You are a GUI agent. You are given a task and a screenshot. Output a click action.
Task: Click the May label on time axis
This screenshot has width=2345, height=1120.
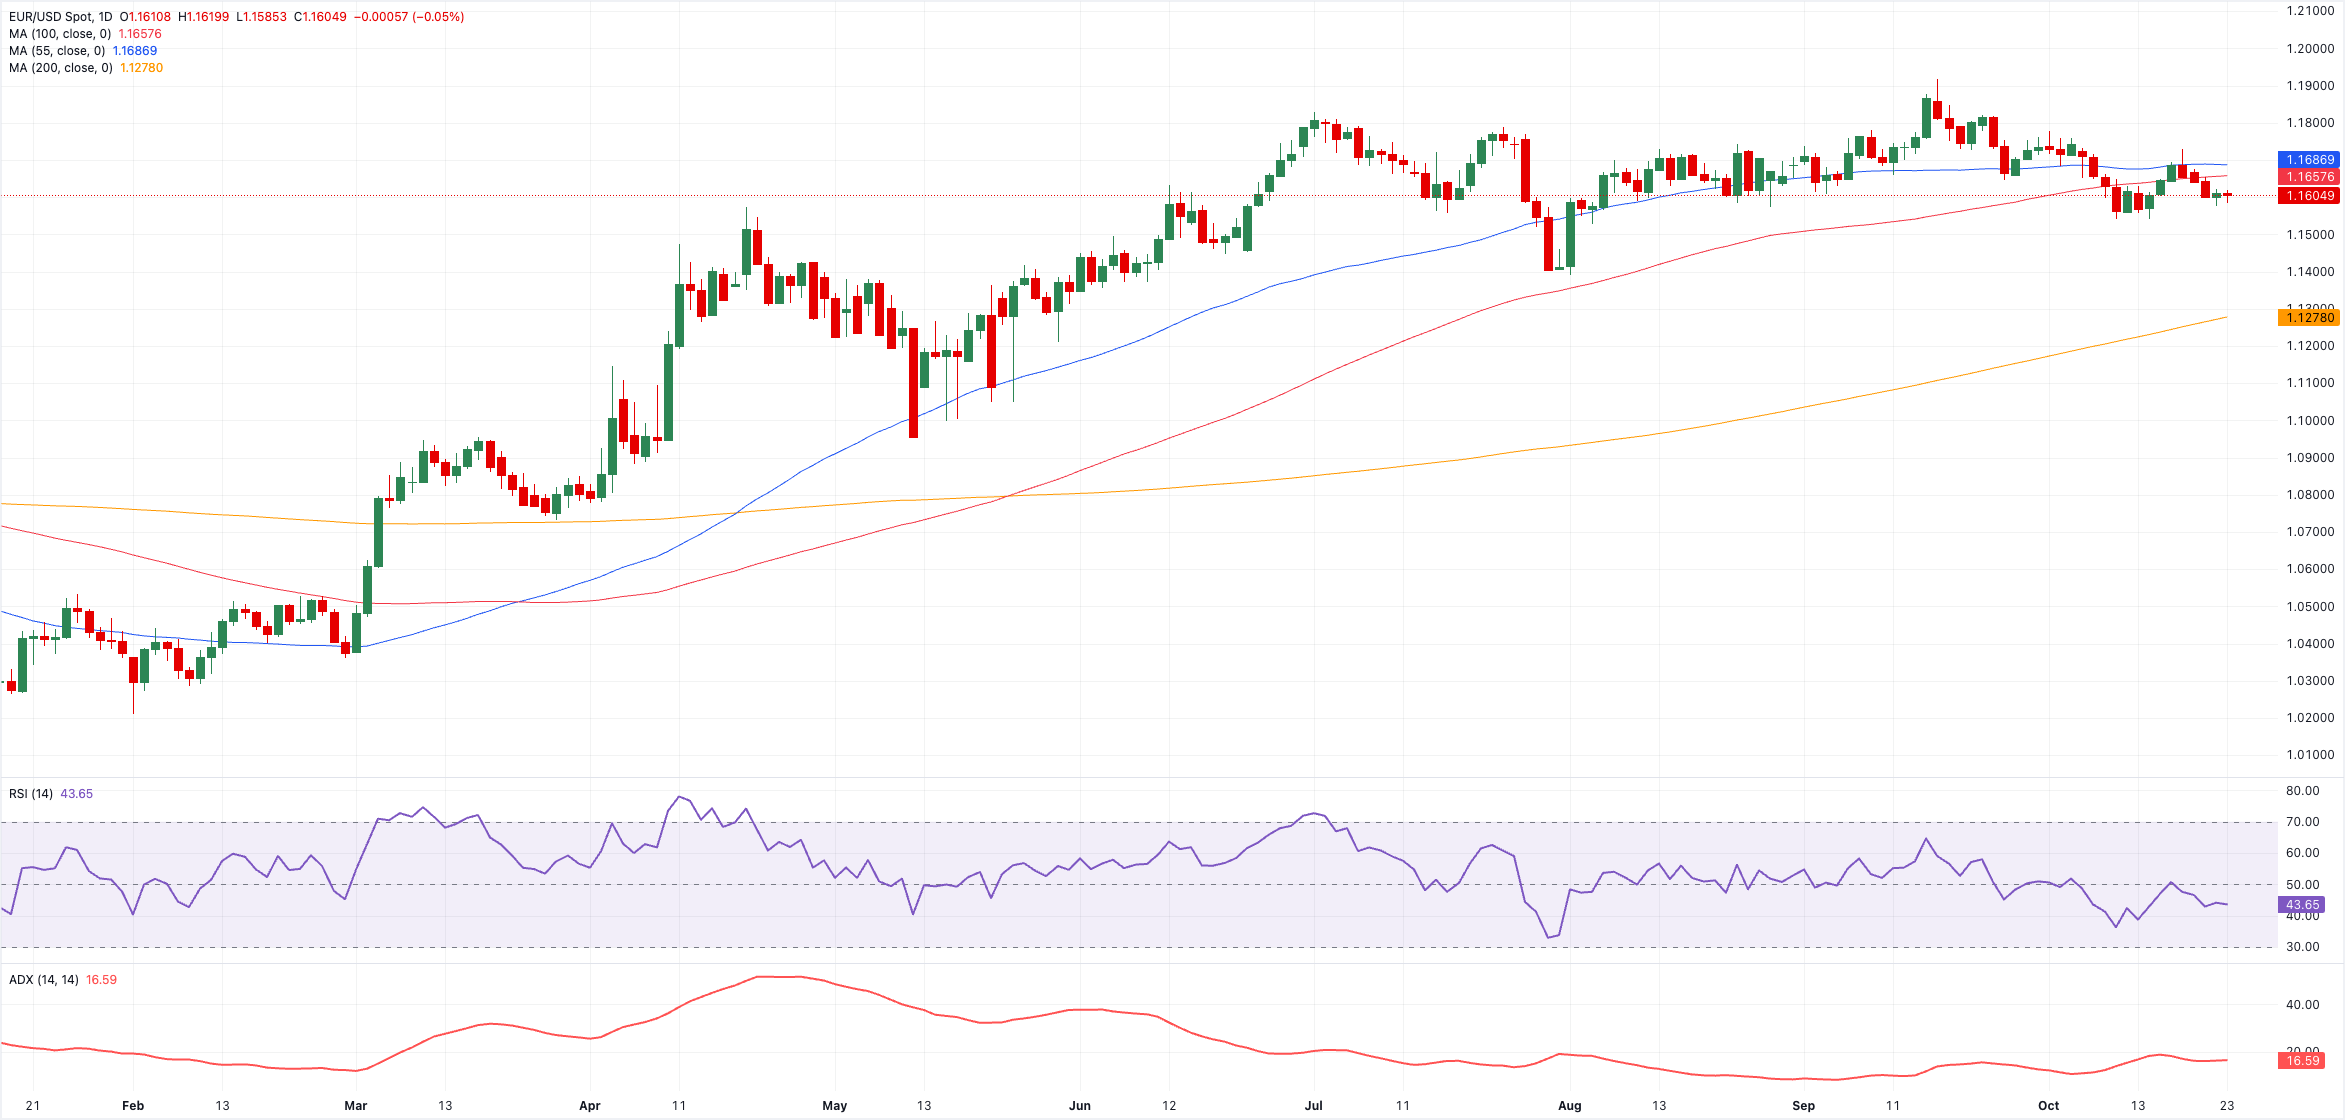pyautogui.click(x=834, y=1106)
